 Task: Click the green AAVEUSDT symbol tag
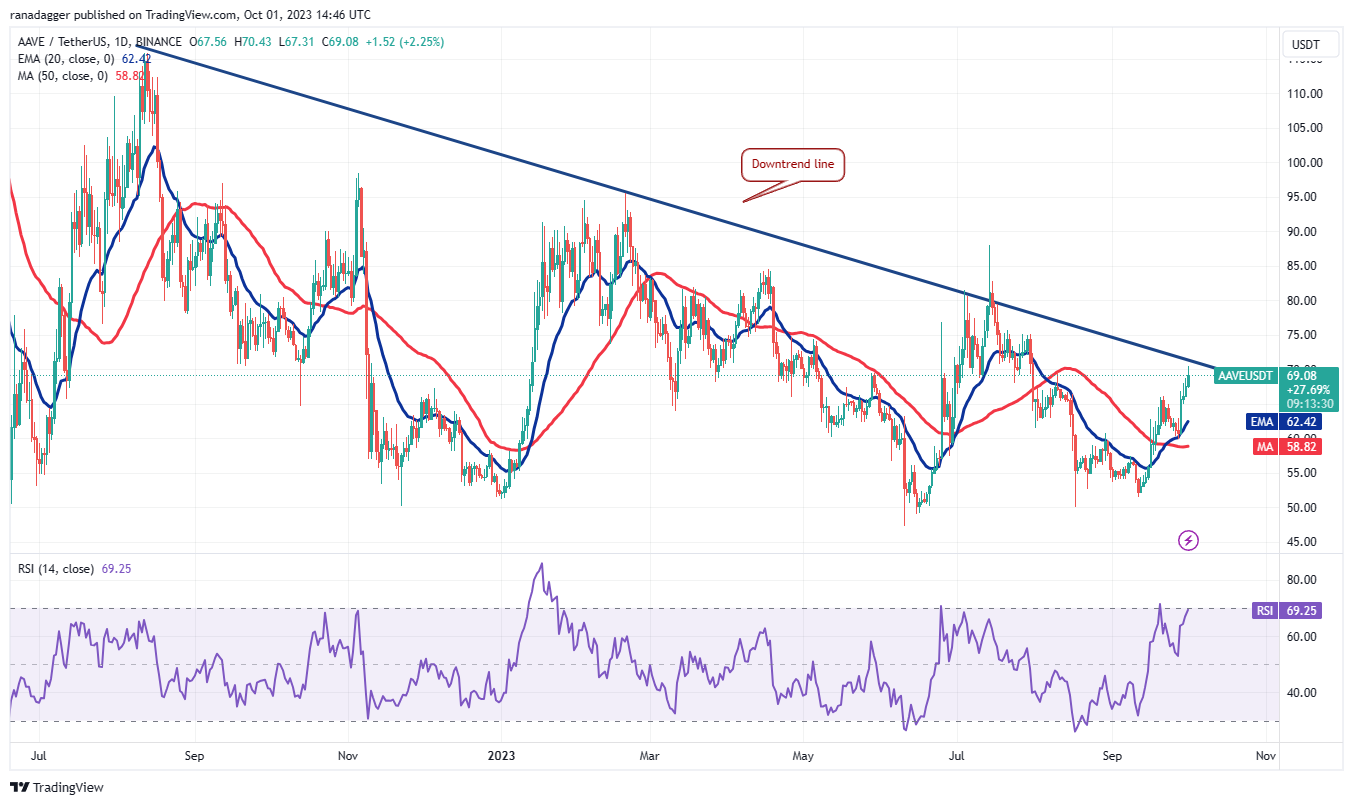tap(1245, 376)
